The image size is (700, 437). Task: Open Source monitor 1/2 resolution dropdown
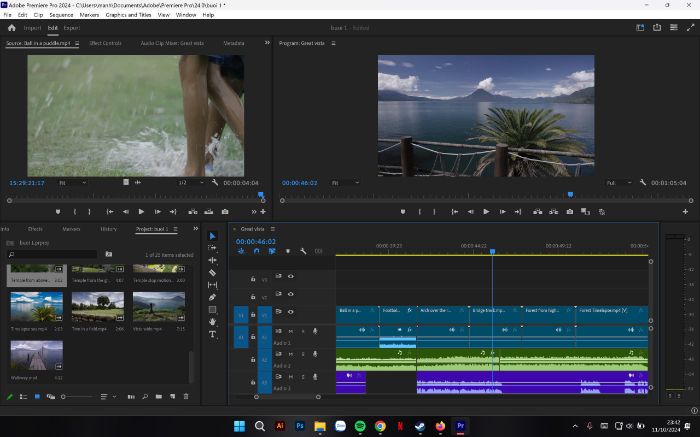point(191,183)
